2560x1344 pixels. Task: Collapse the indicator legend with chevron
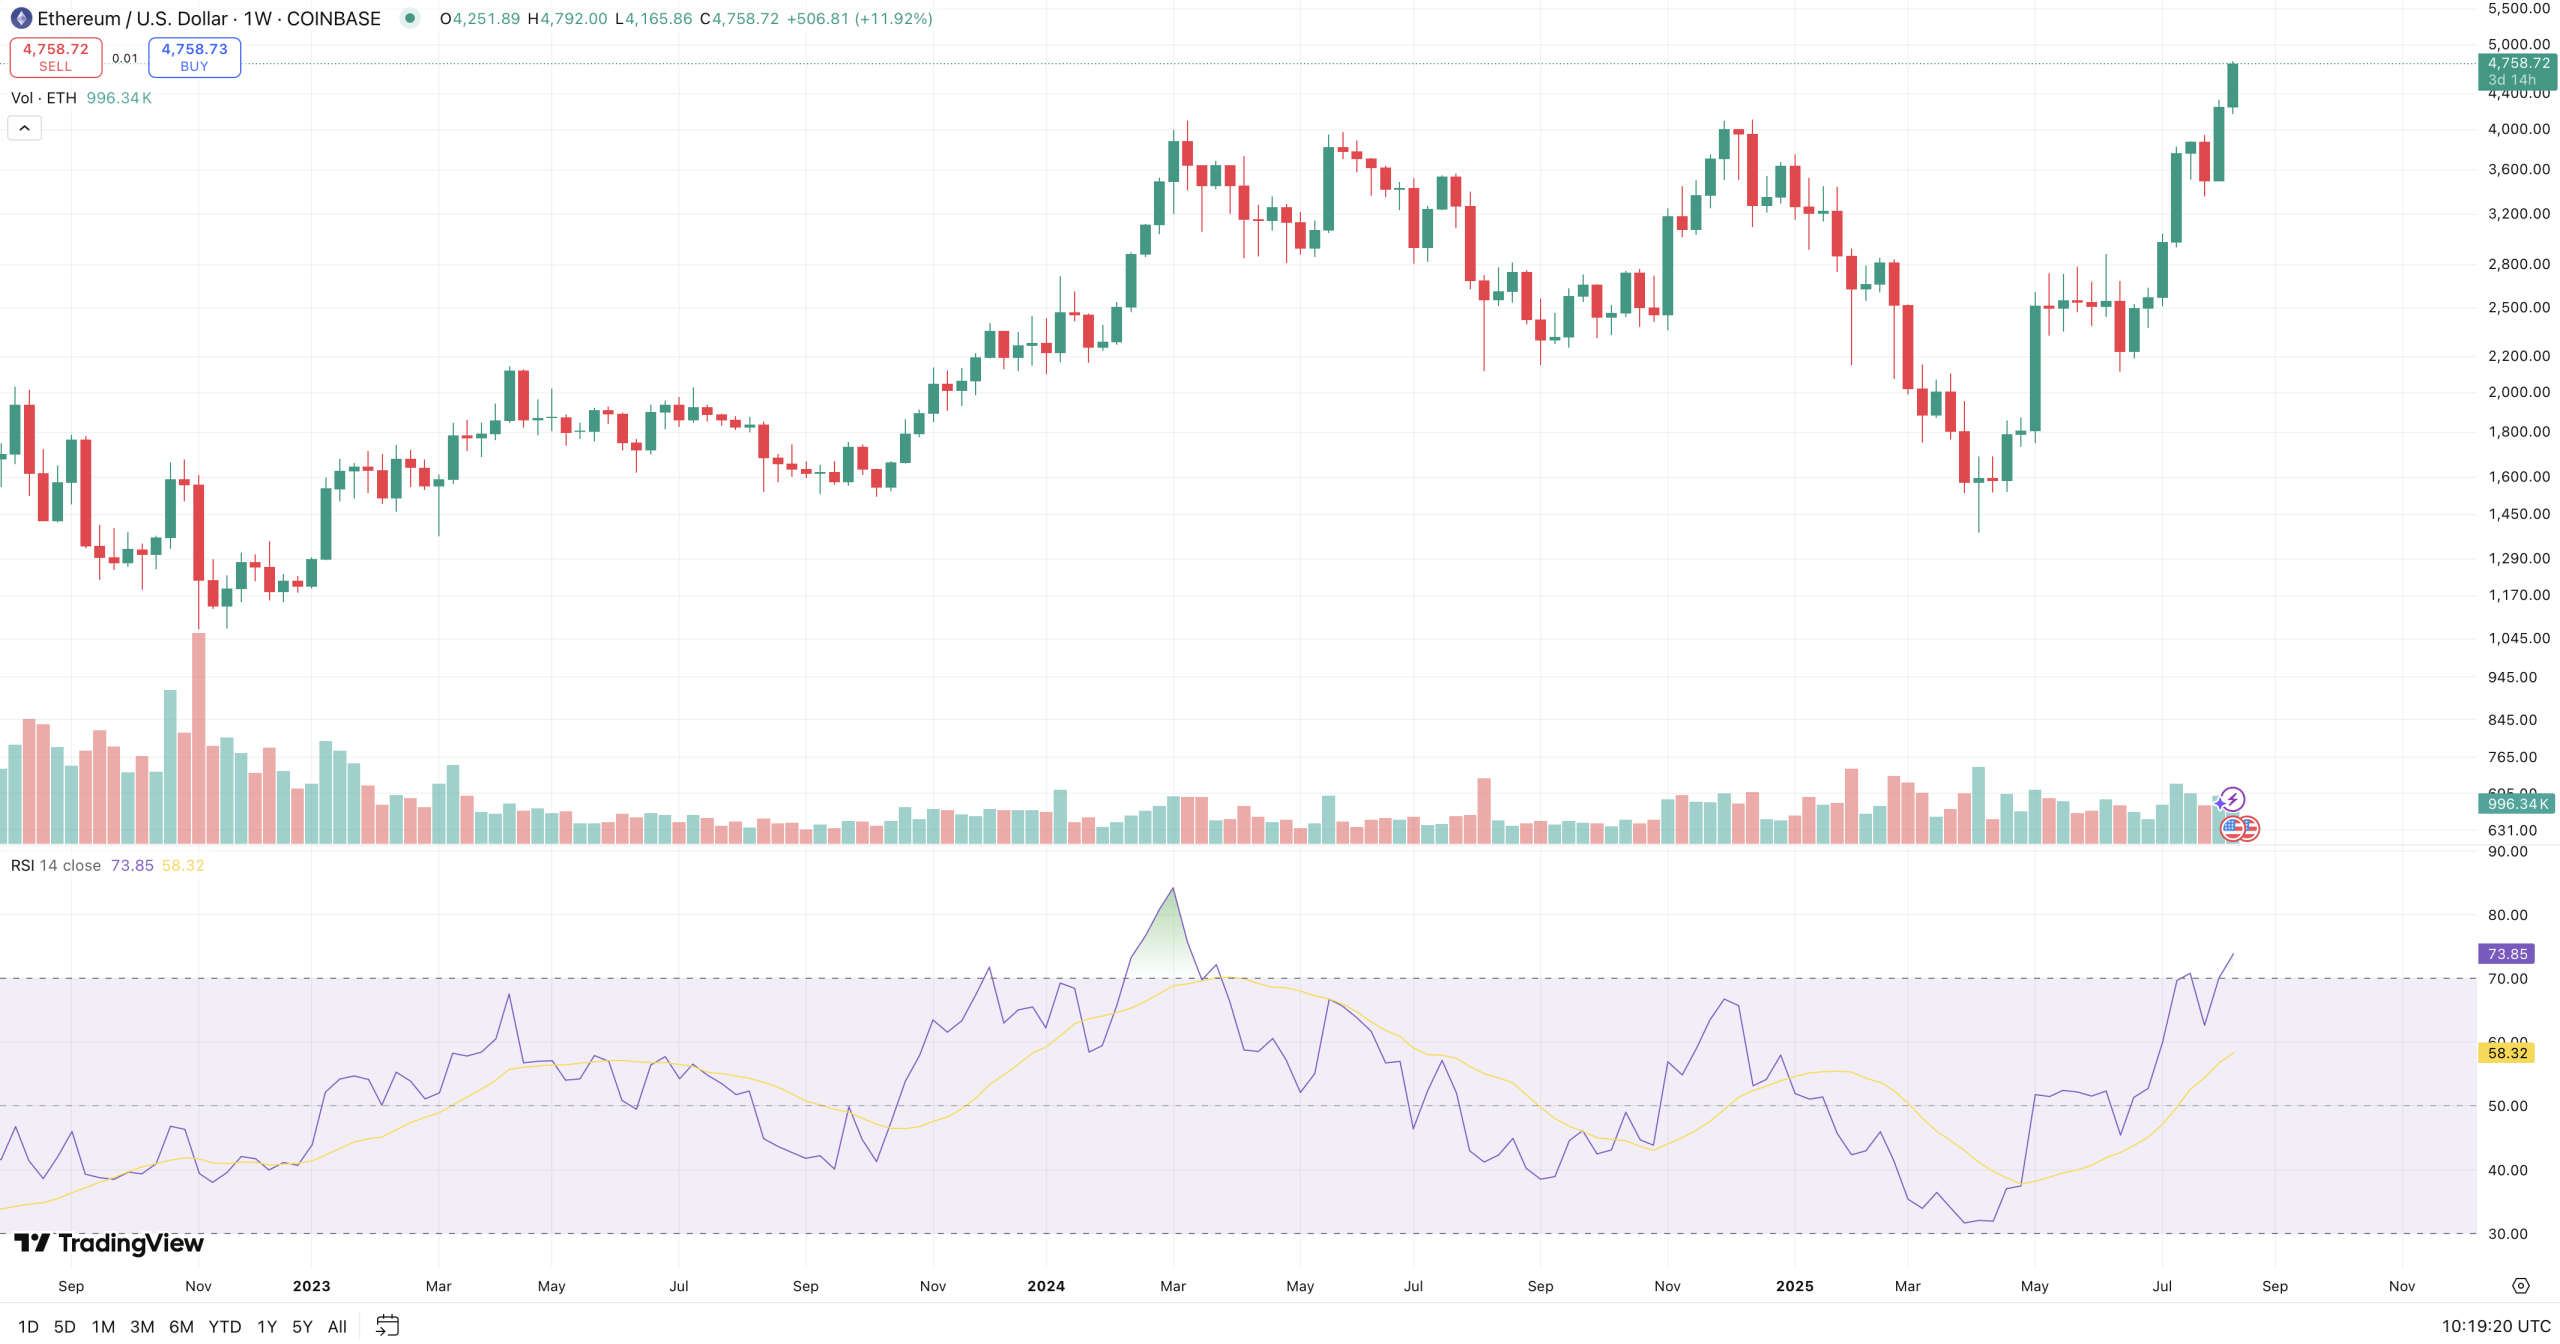(x=25, y=128)
